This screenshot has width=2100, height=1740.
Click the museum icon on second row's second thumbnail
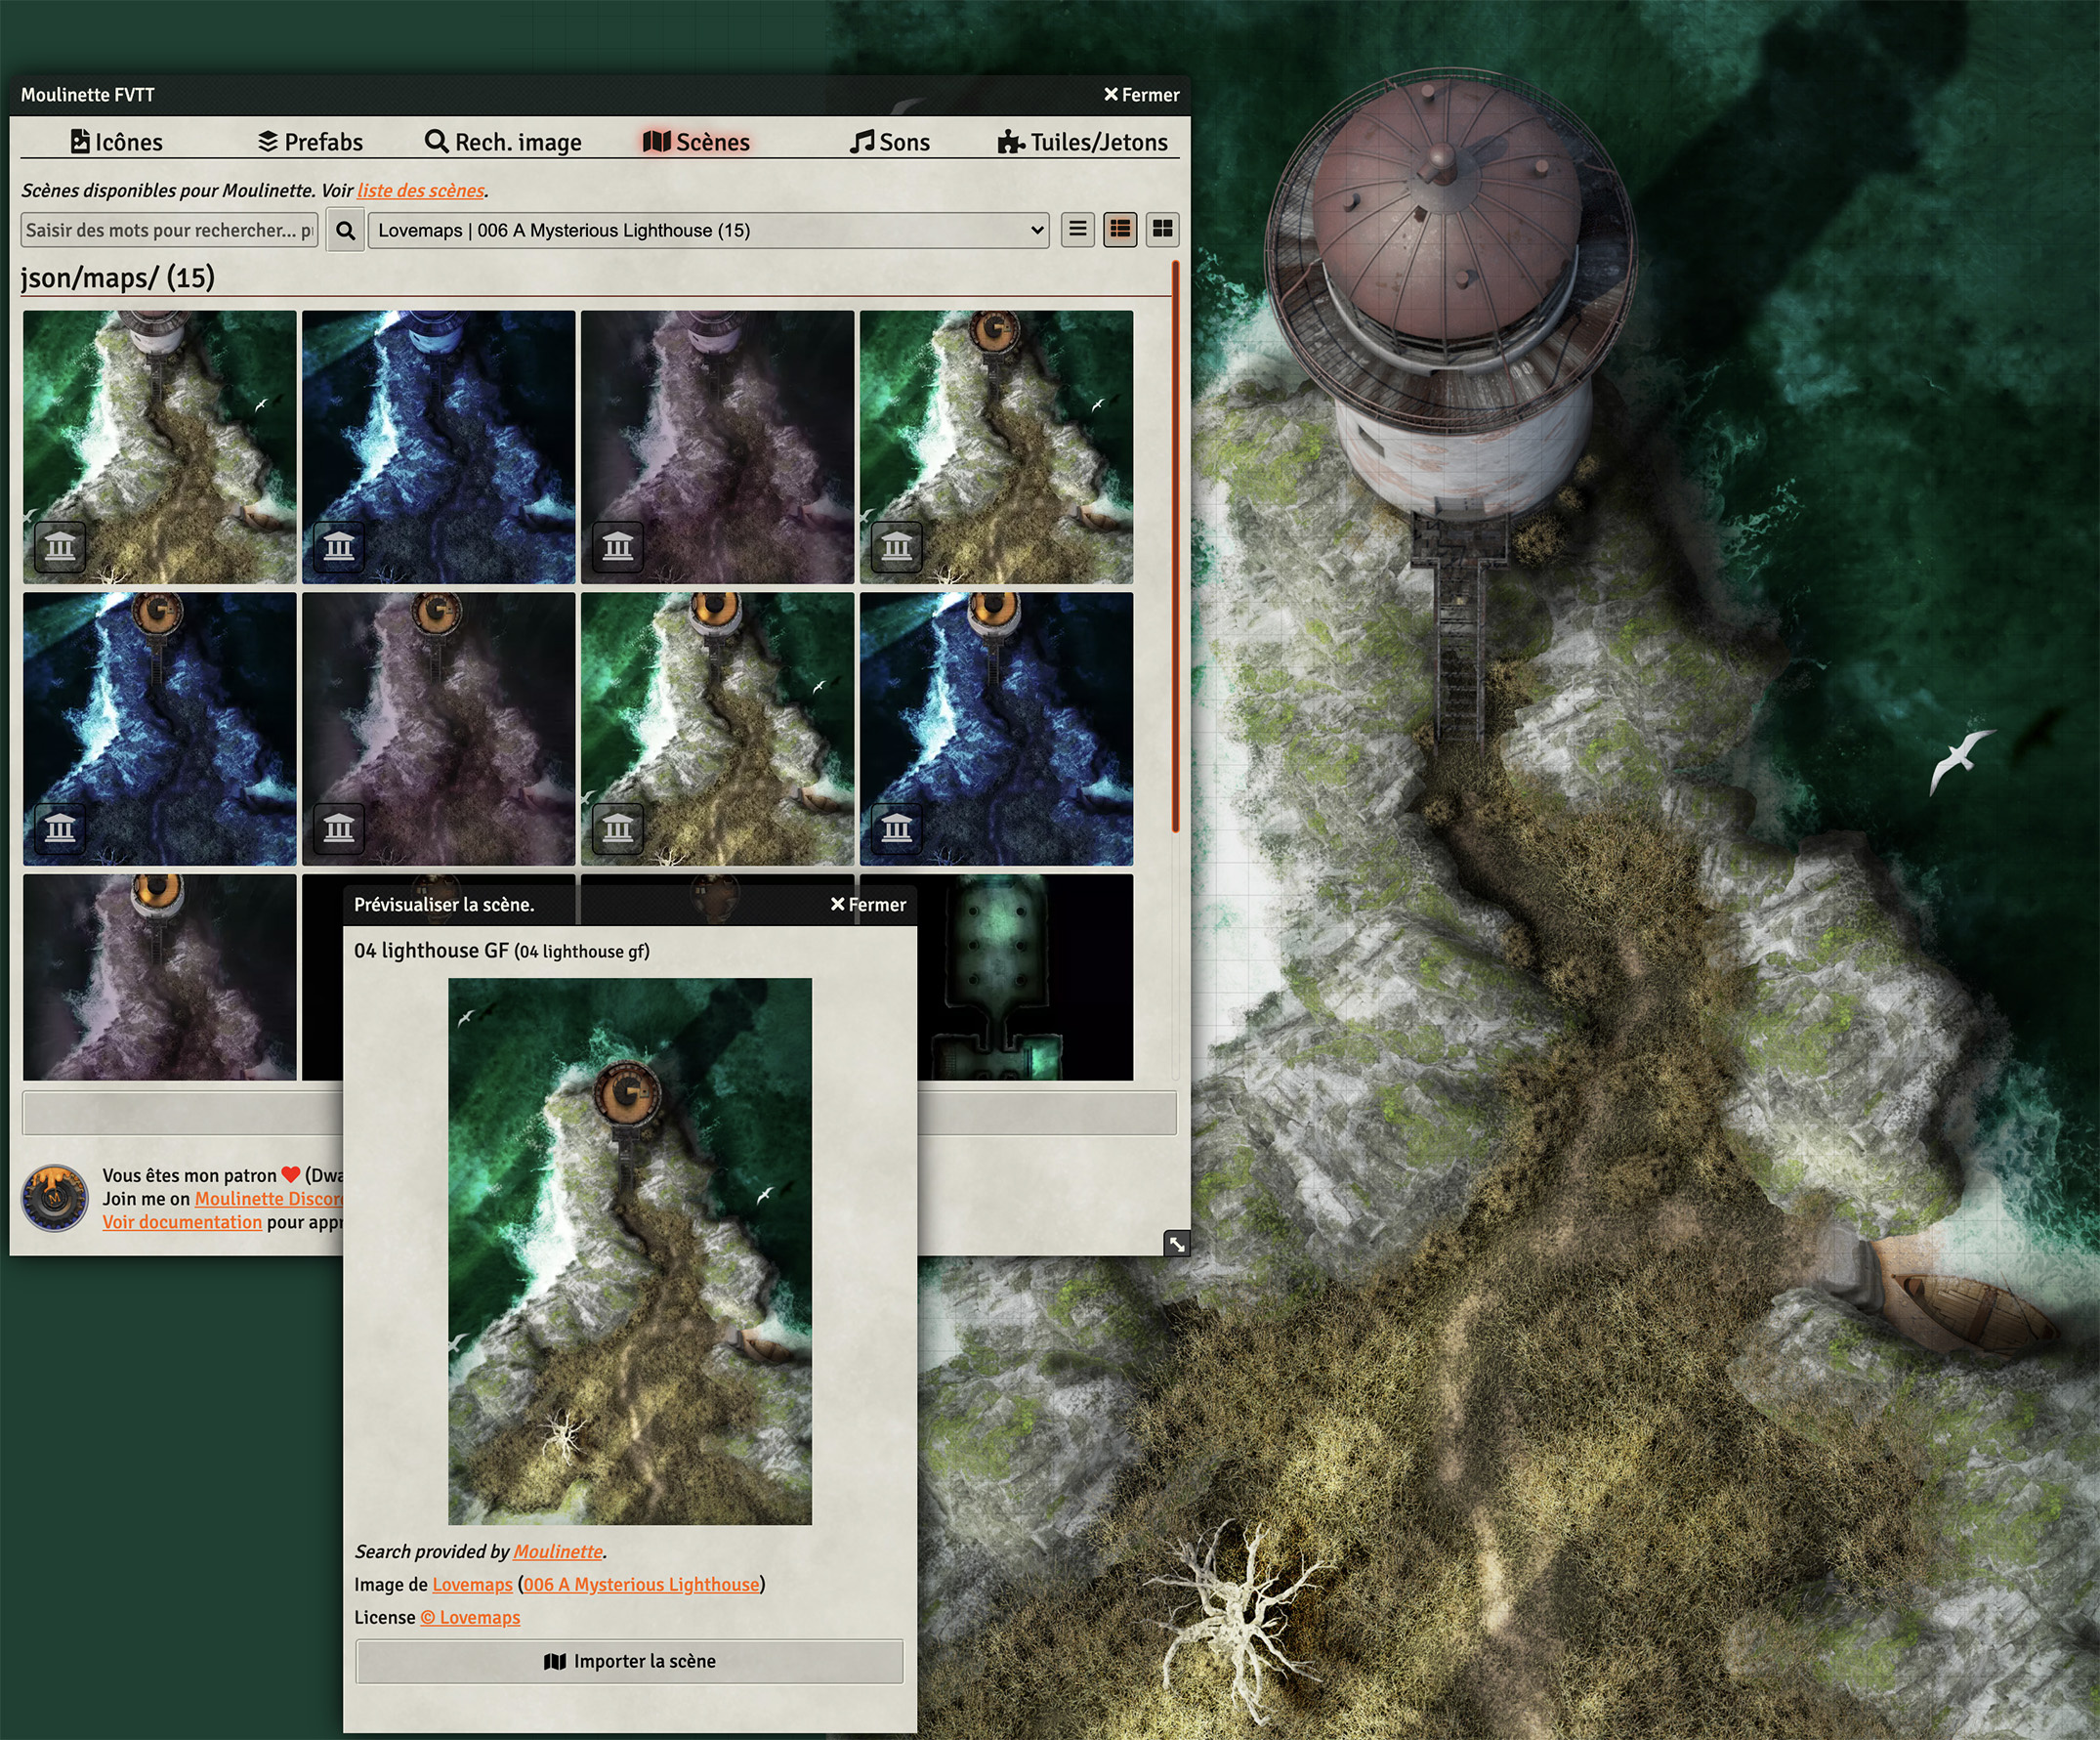(x=339, y=828)
